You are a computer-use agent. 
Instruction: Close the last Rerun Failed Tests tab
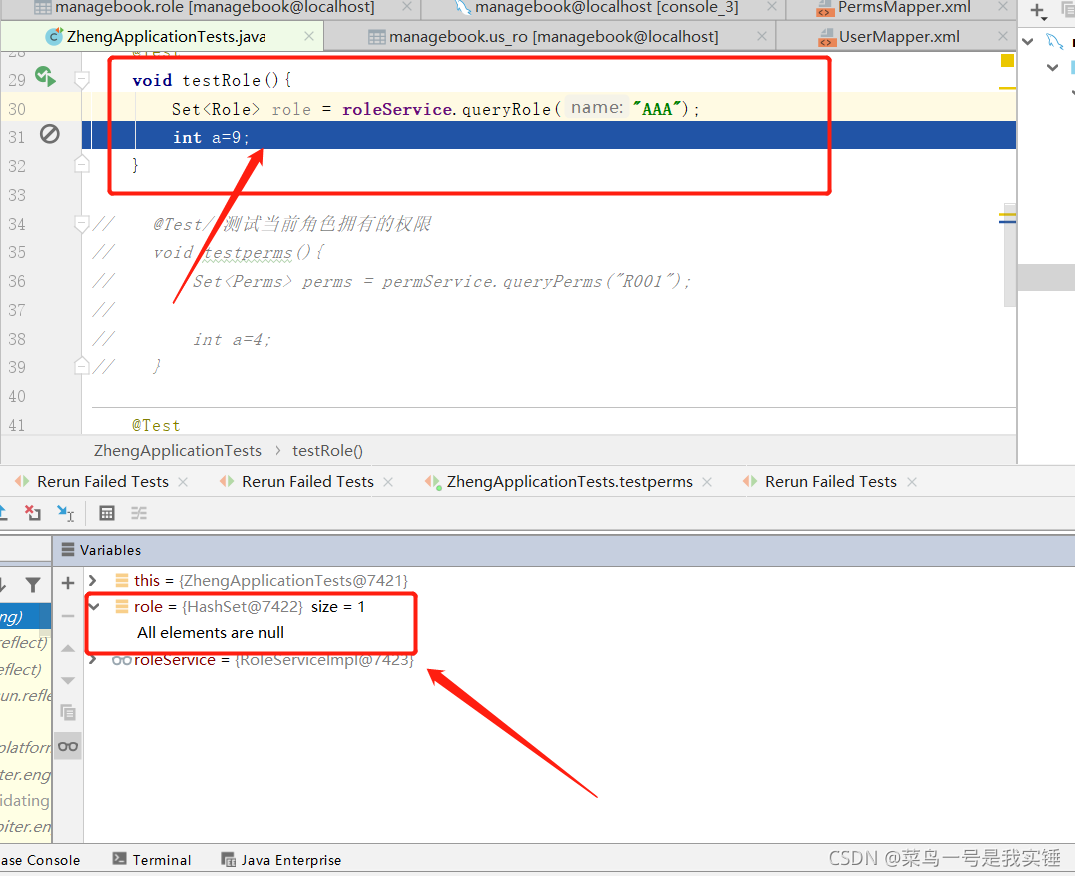tap(912, 482)
